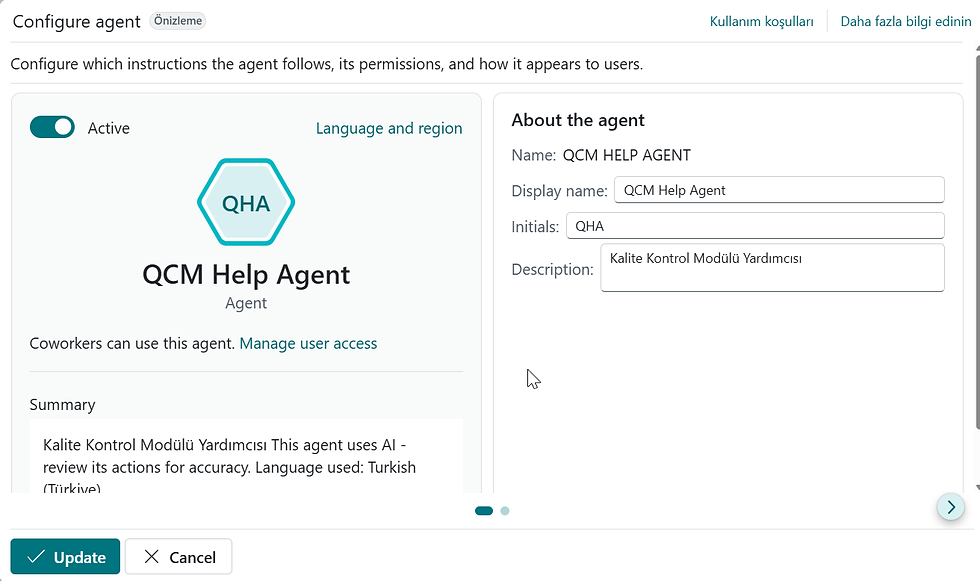Screen dimensions: 980x581
Task: Click the Önizleme badge next to Configure agent
Action: click(177, 20)
